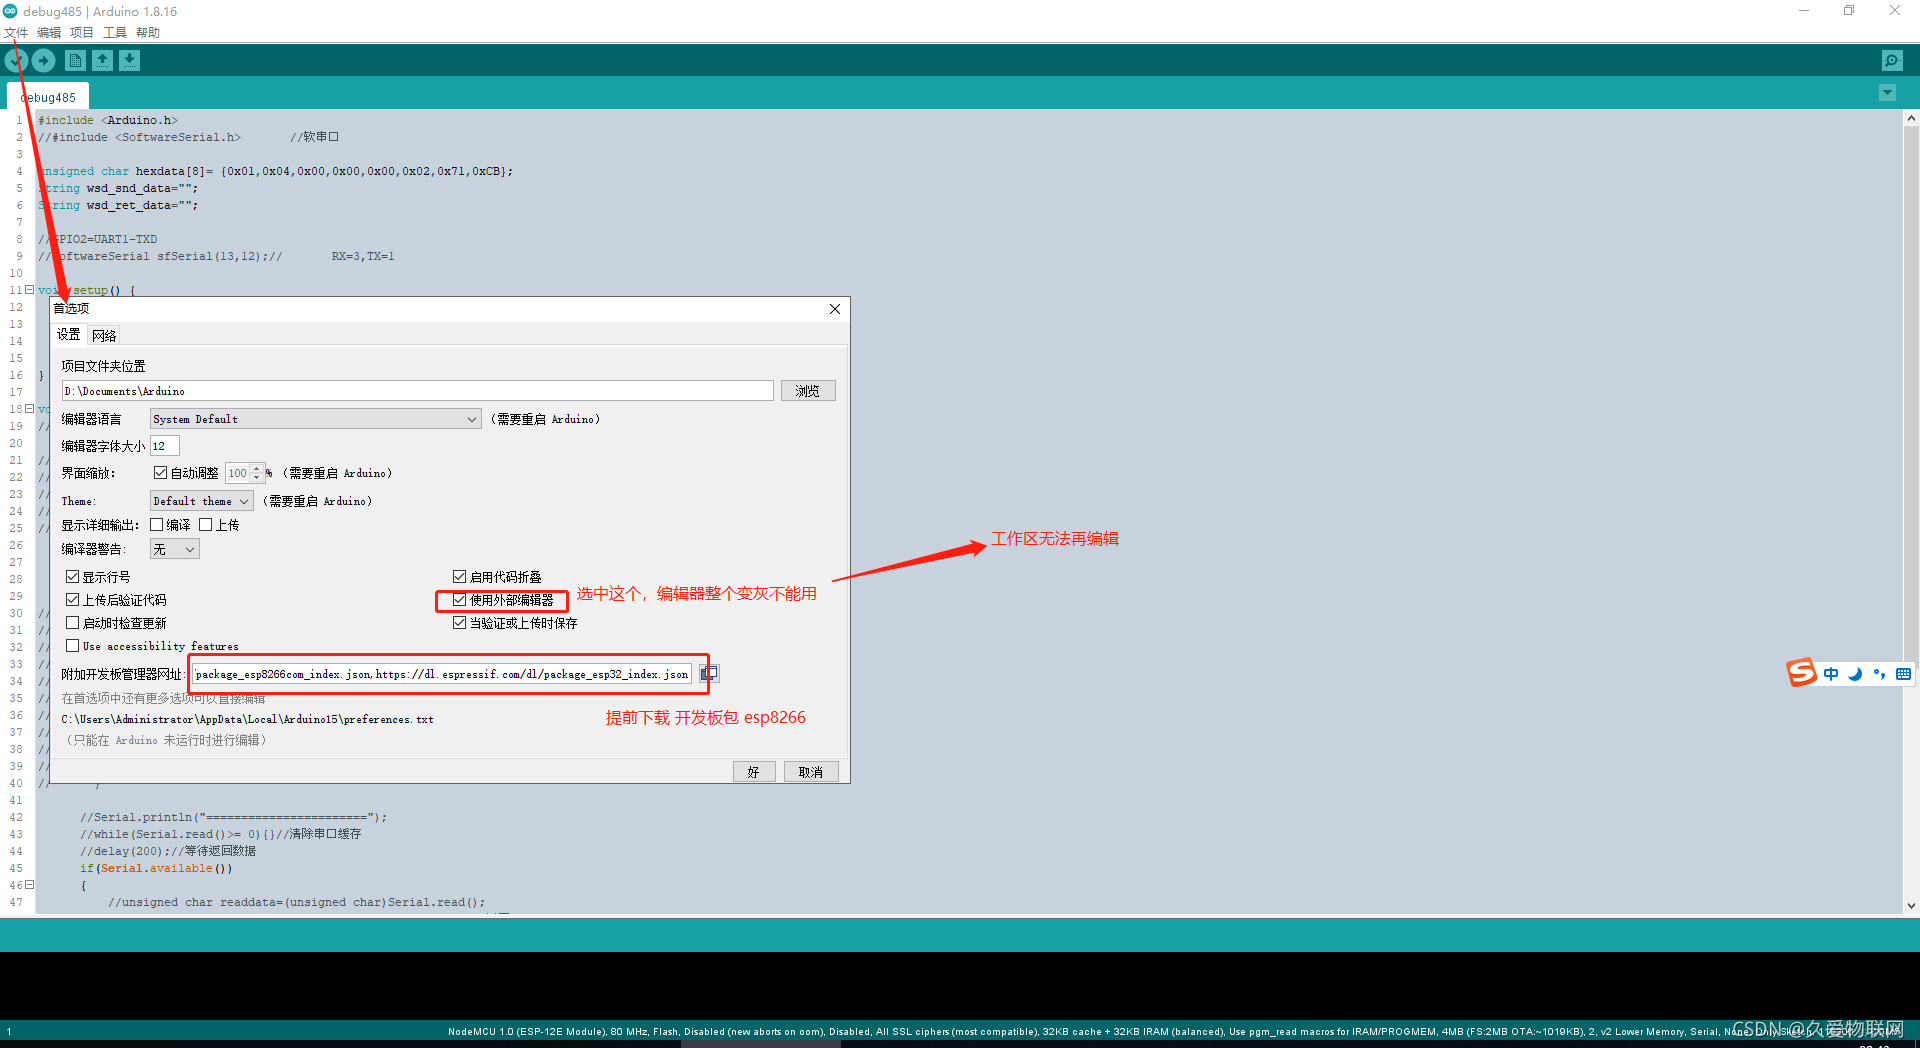Image resolution: width=1920 pixels, height=1048 pixels.
Task: Click the sketchbook location field D:\Documents\Arduino
Action: 417,391
